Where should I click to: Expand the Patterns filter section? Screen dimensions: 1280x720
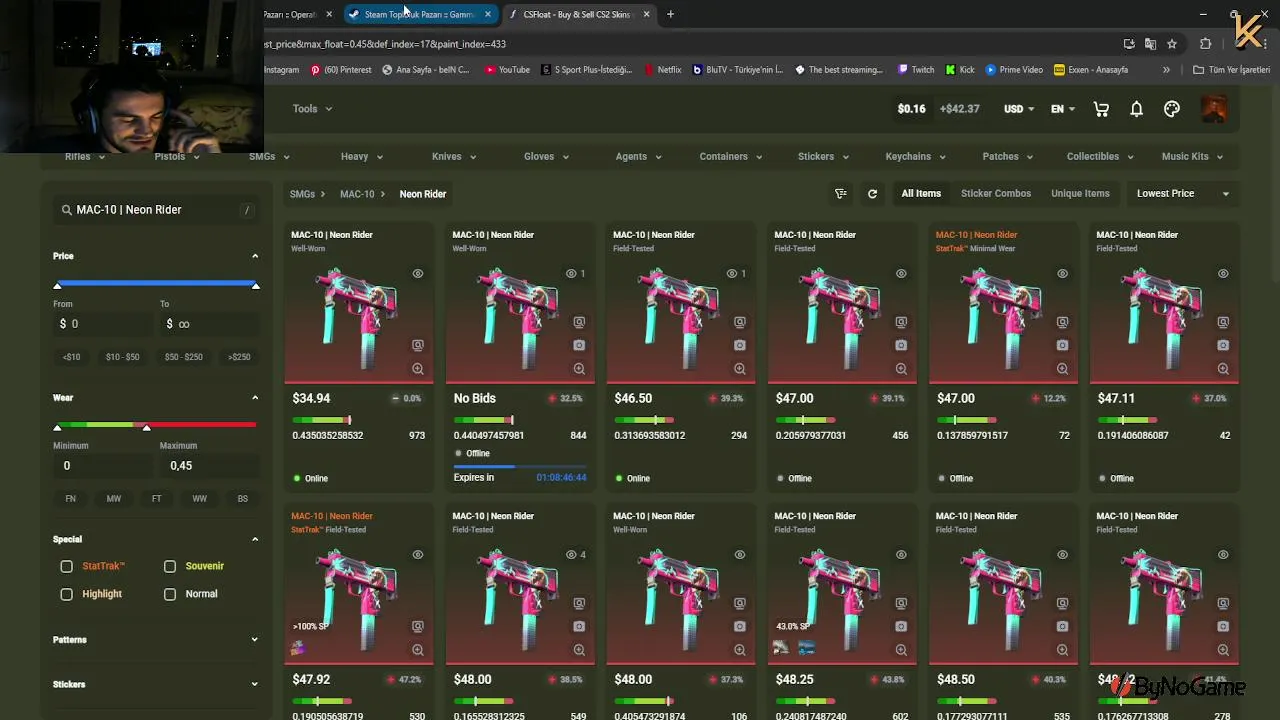coord(155,640)
